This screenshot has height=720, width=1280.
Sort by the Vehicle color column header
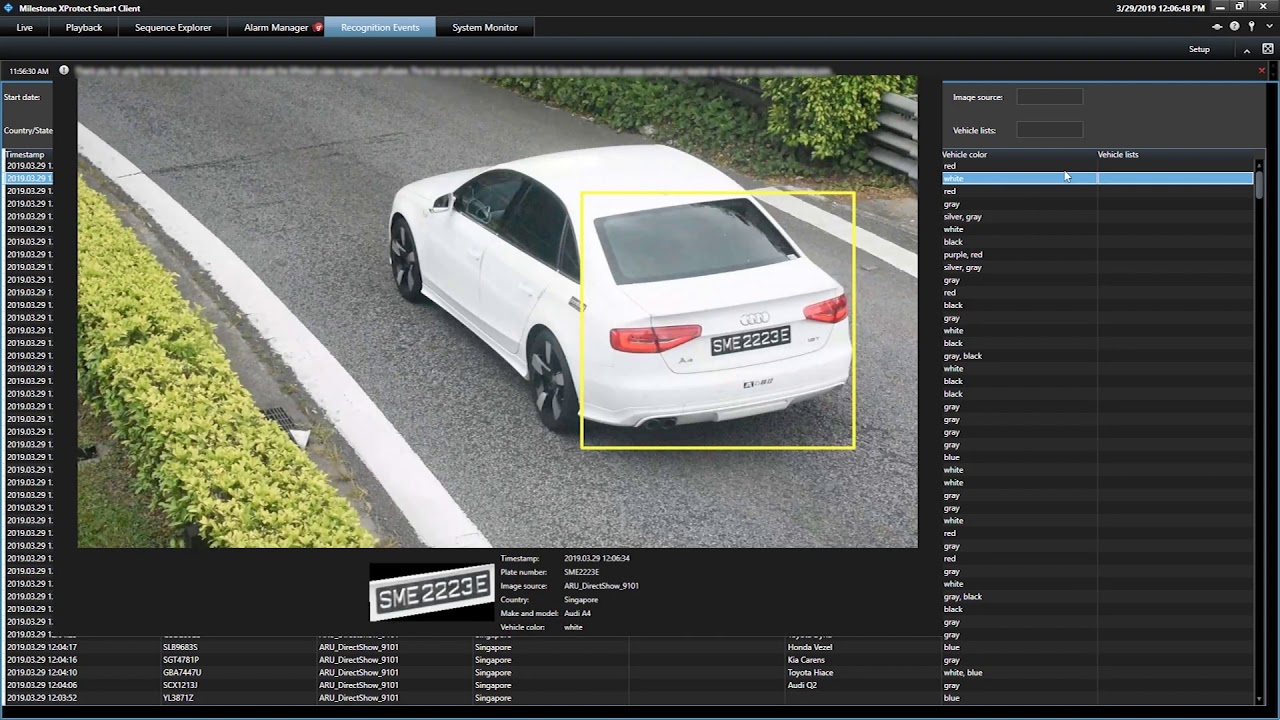coord(1019,155)
